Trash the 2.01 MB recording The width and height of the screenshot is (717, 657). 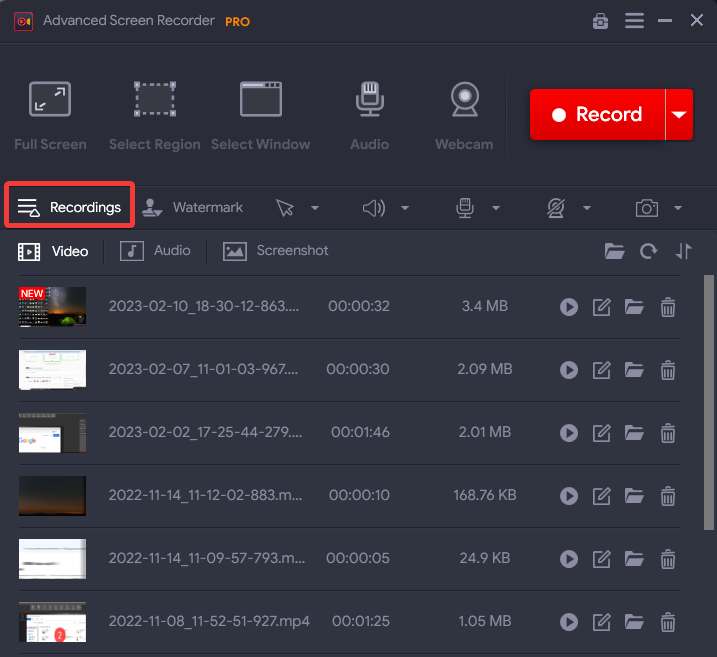point(668,433)
